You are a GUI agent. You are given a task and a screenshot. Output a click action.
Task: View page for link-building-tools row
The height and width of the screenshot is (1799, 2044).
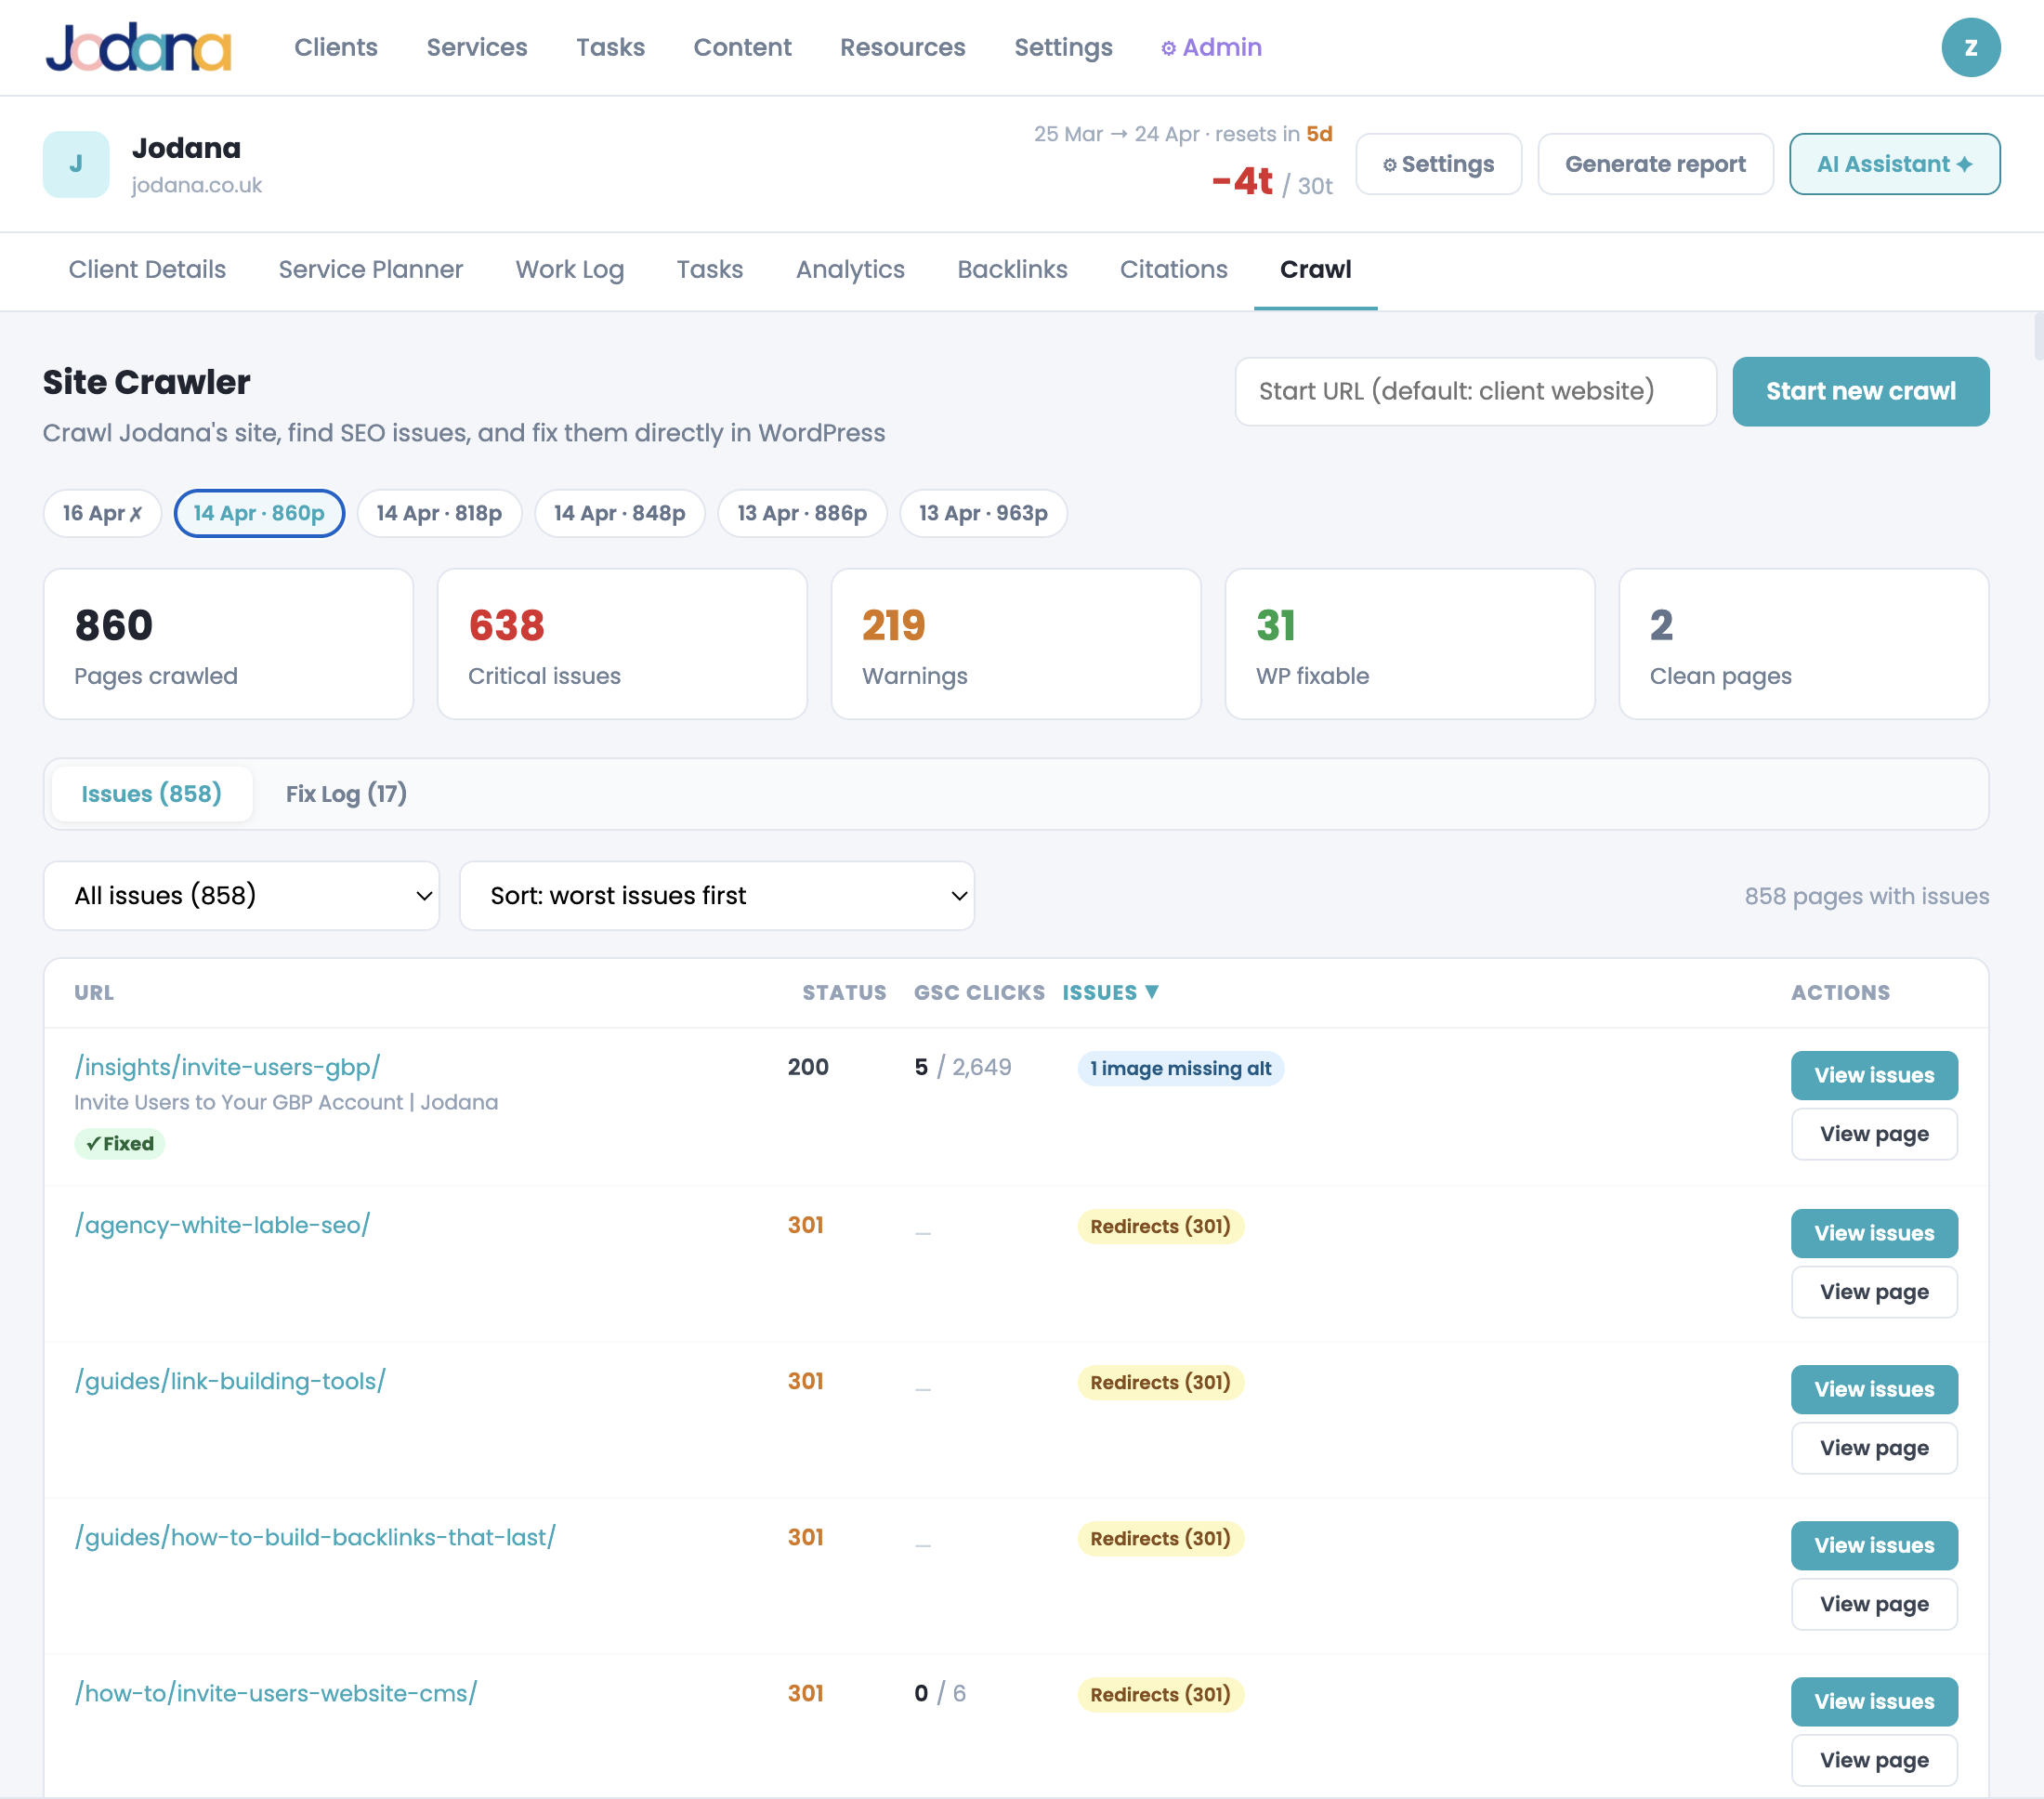1874,1448
